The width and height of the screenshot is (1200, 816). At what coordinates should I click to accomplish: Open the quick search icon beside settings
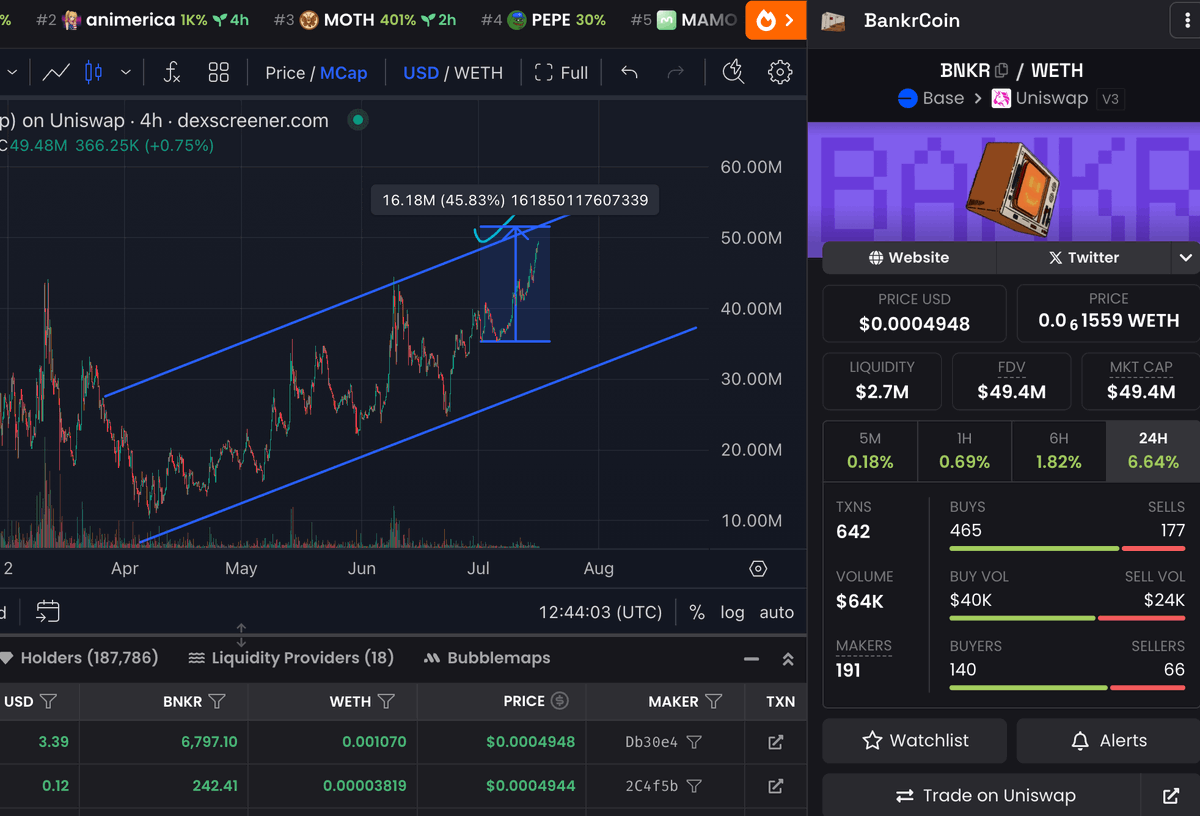733,72
